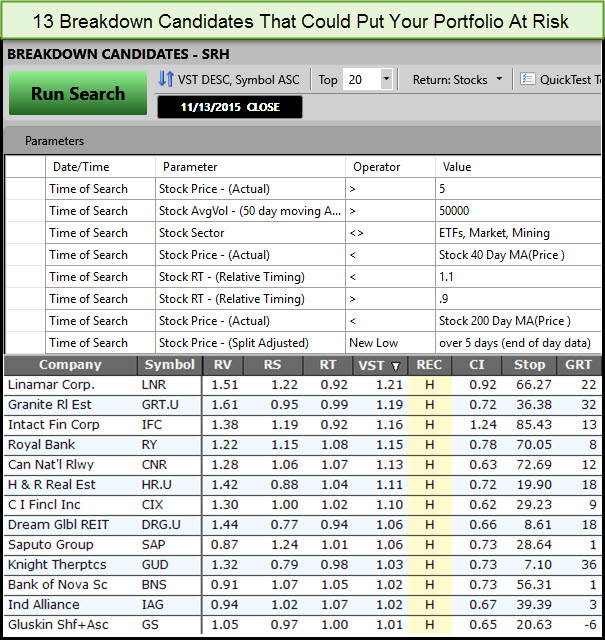Click the GUD symbol for Knight Therptcs
Viewport: 605px width, 640px height.
click(155, 565)
